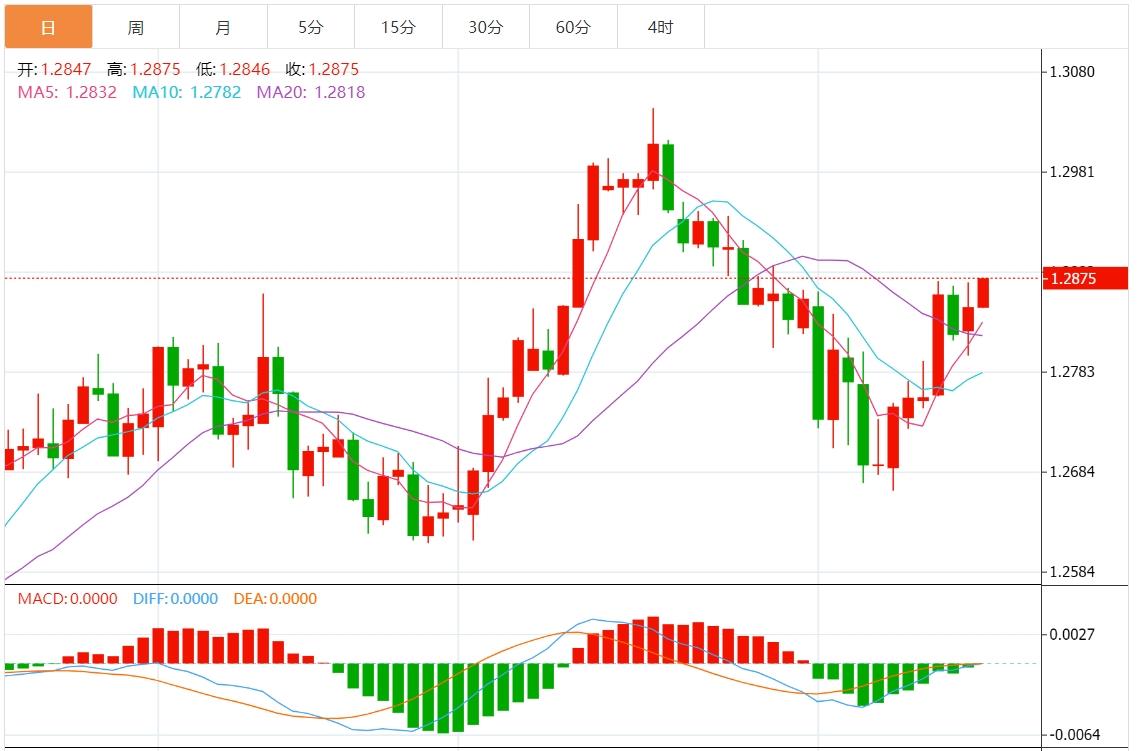Screen dimensions: 1140x751
Task: Open the 60分 timeframe tab
Action: click(x=573, y=27)
